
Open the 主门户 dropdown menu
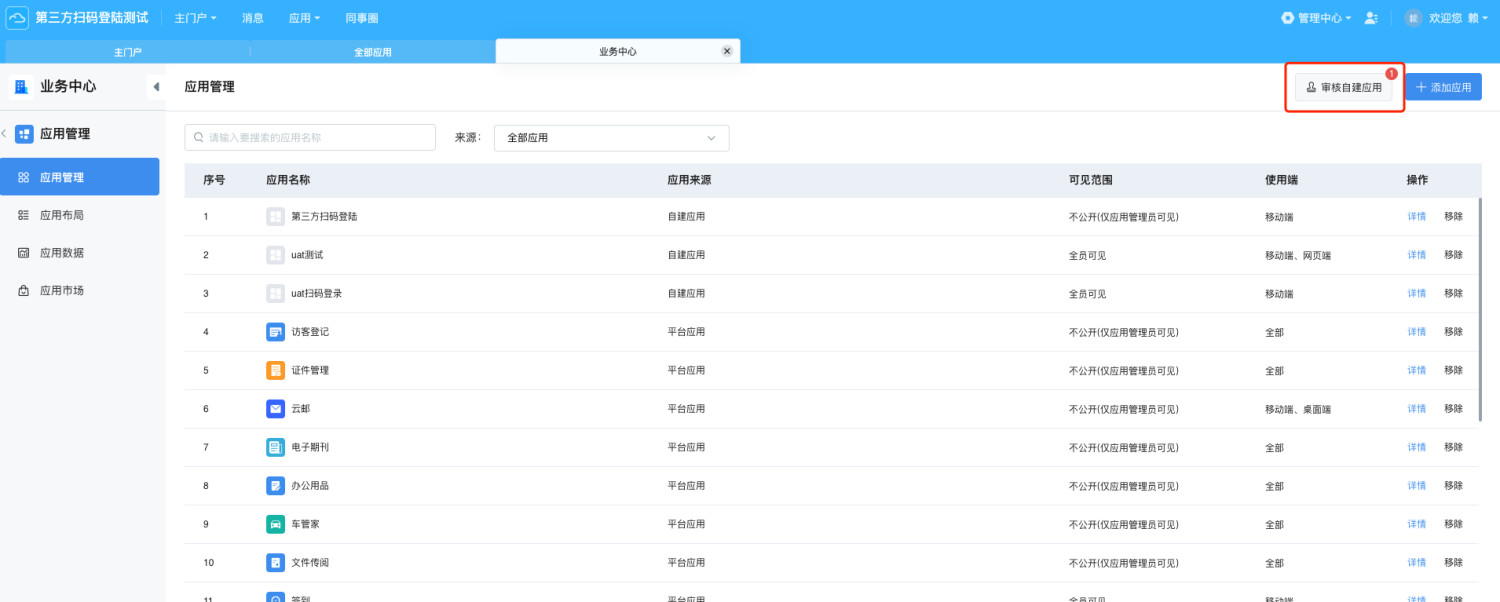coord(195,18)
